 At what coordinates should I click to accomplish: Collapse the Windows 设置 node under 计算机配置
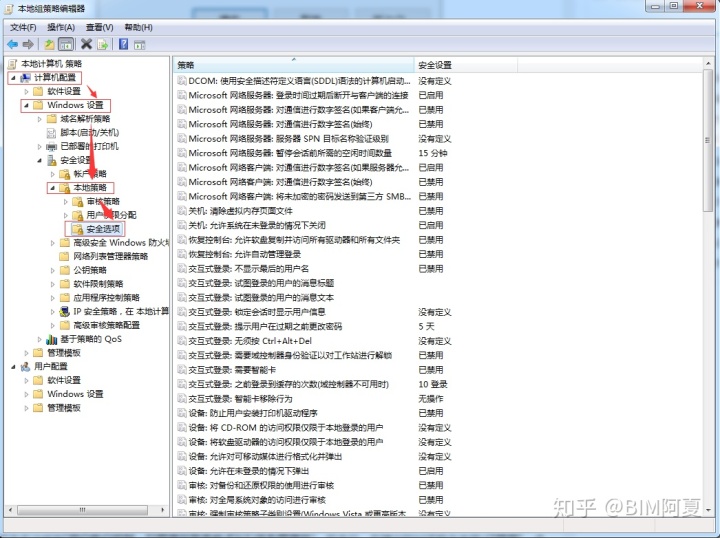26,105
